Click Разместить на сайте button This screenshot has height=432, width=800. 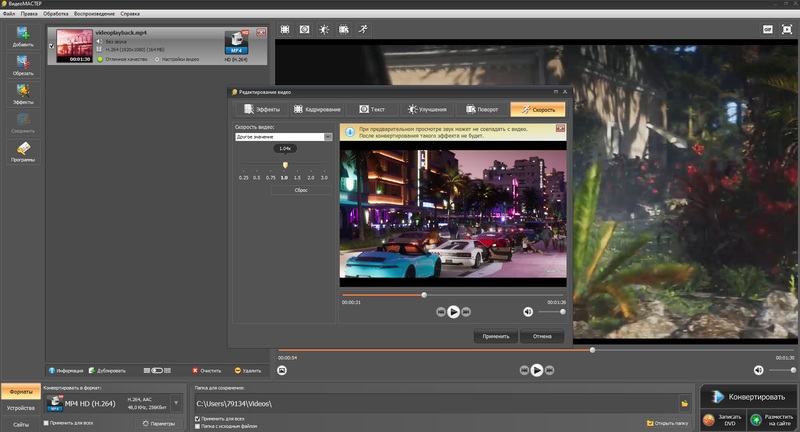click(x=772, y=420)
